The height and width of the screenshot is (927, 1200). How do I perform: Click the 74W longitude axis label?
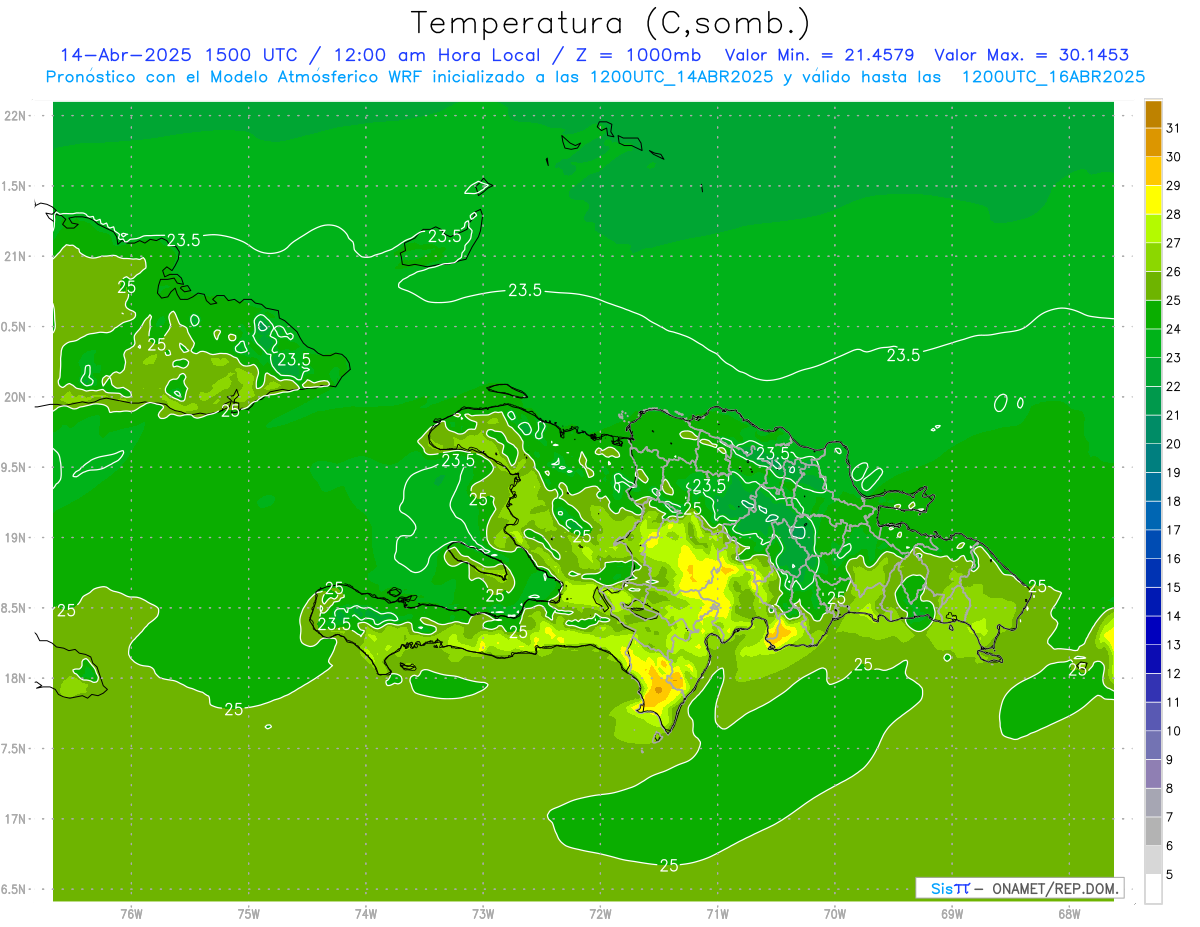click(366, 914)
